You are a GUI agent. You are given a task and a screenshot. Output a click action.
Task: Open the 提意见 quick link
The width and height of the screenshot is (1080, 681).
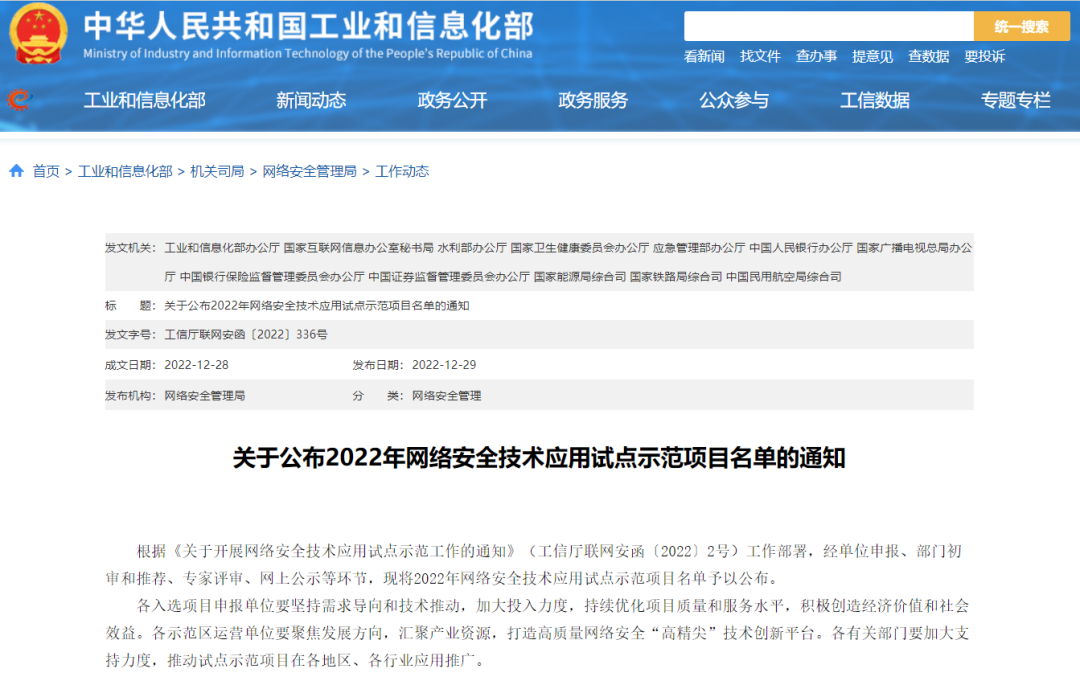[x=872, y=57]
